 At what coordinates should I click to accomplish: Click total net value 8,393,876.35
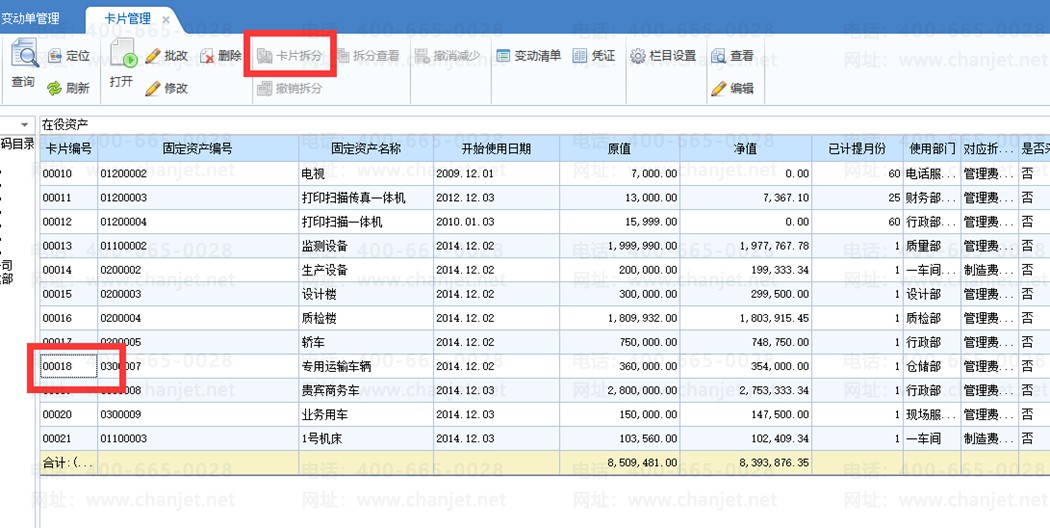pos(775,463)
